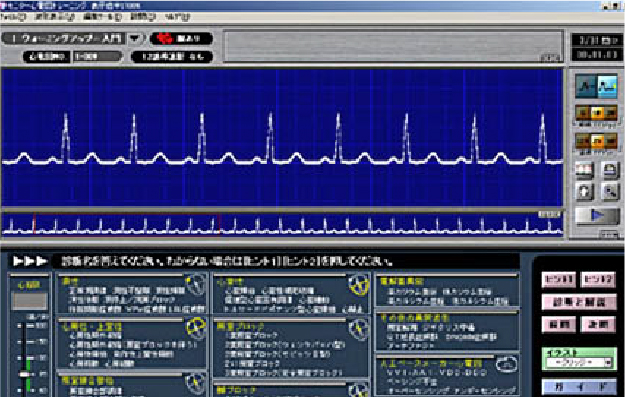625x397 pixels.
Task: Click the white triple-arrow prompt icon
Action: point(30,261)
